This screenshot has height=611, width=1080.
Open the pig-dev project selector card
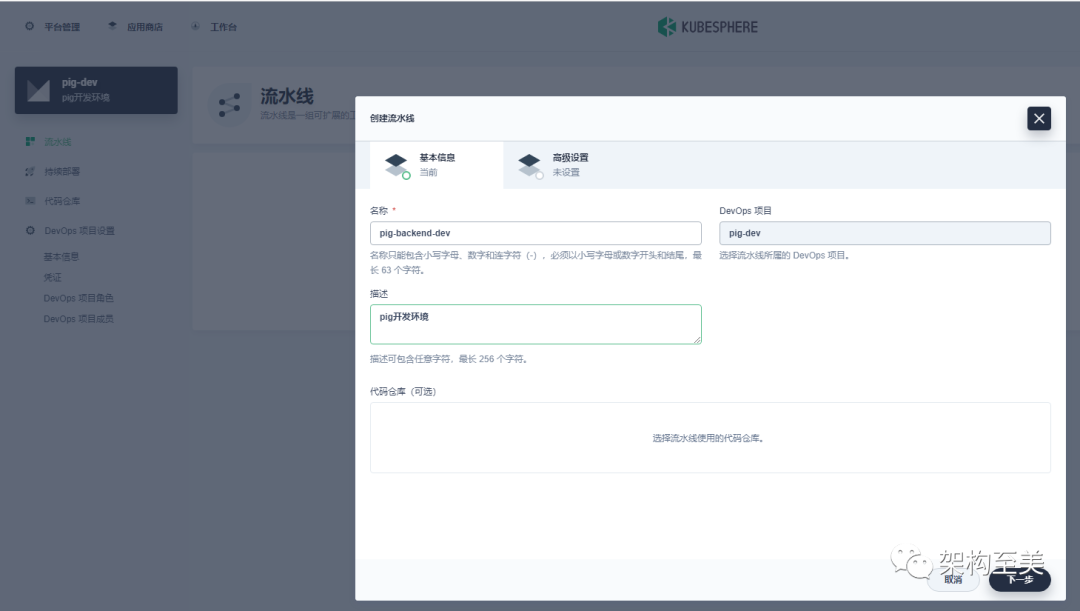click(x=96, y=90)
